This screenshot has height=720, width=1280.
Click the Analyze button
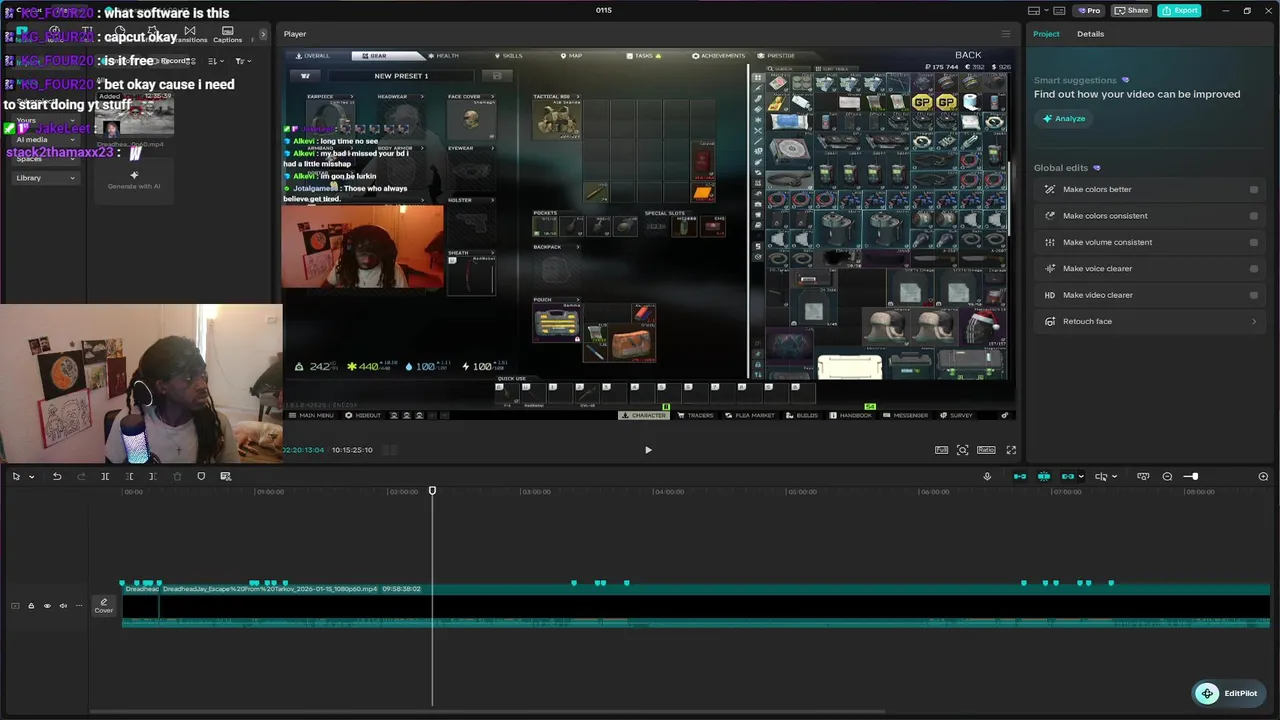[1064, 118]
